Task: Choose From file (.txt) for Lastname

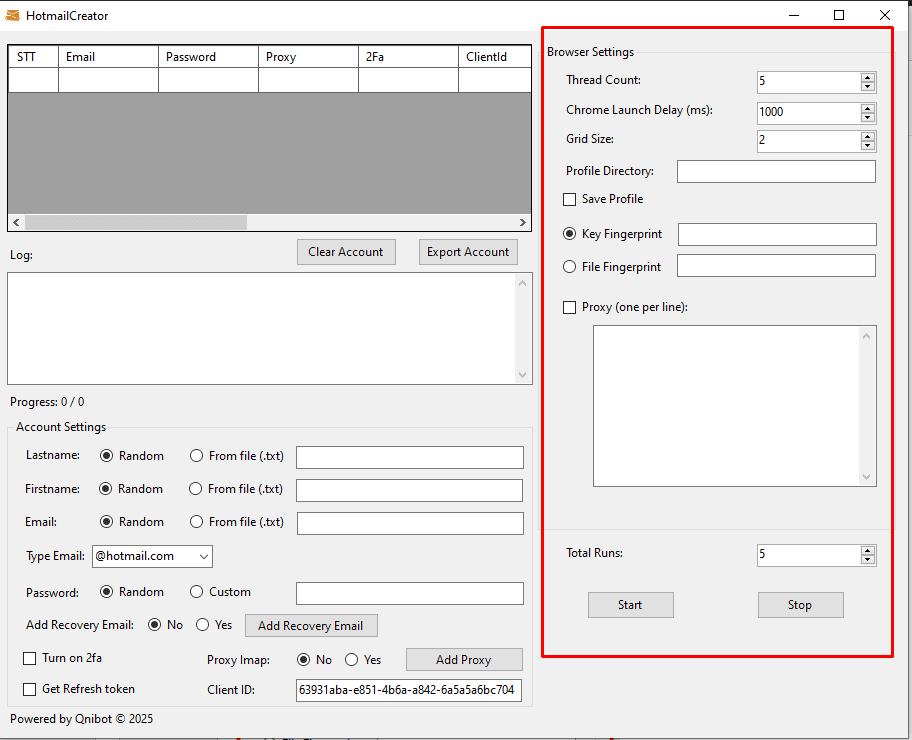Action: (x=196, y=456)
